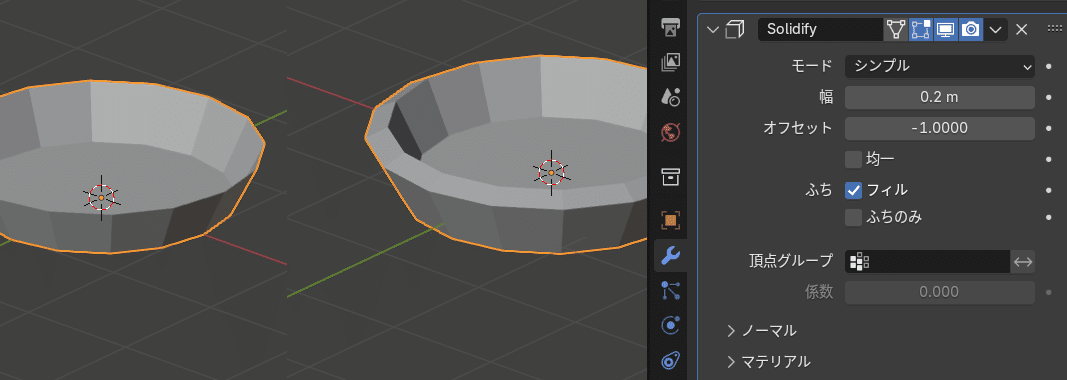This screenshot has height=380, width=1067.
Task: Click the Solidify modifier type icon
Action: coord(734,29)
